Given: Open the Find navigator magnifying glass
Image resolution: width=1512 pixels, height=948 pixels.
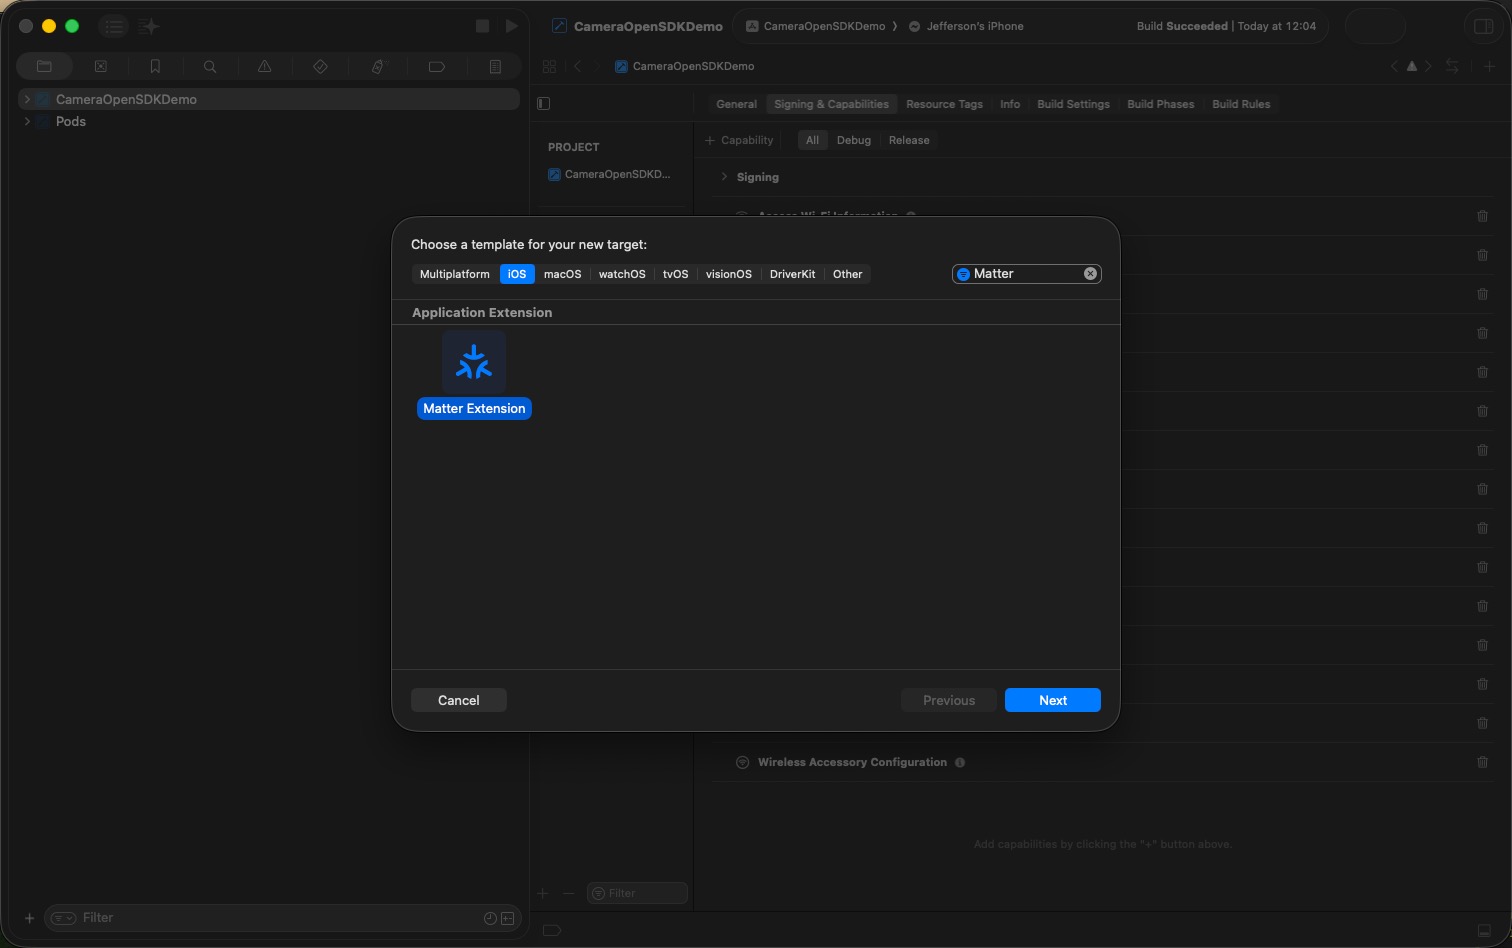Looking at the screenshot, I should [x=210, y=65].
